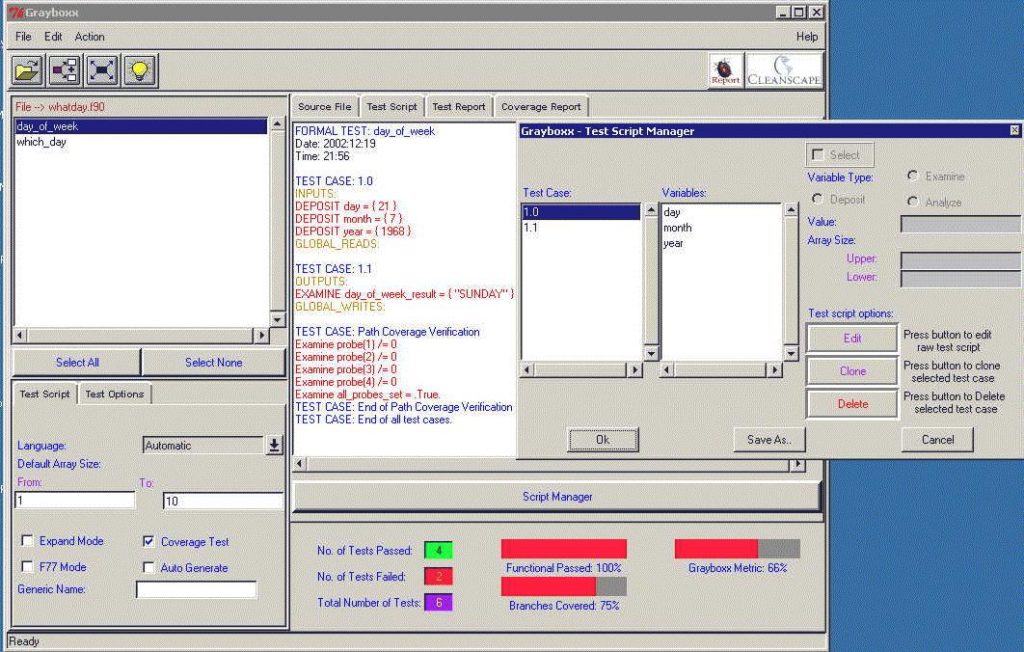Select the month variable
The height and width of the screenshot is (652, 1024).
[x=722, y=227]
